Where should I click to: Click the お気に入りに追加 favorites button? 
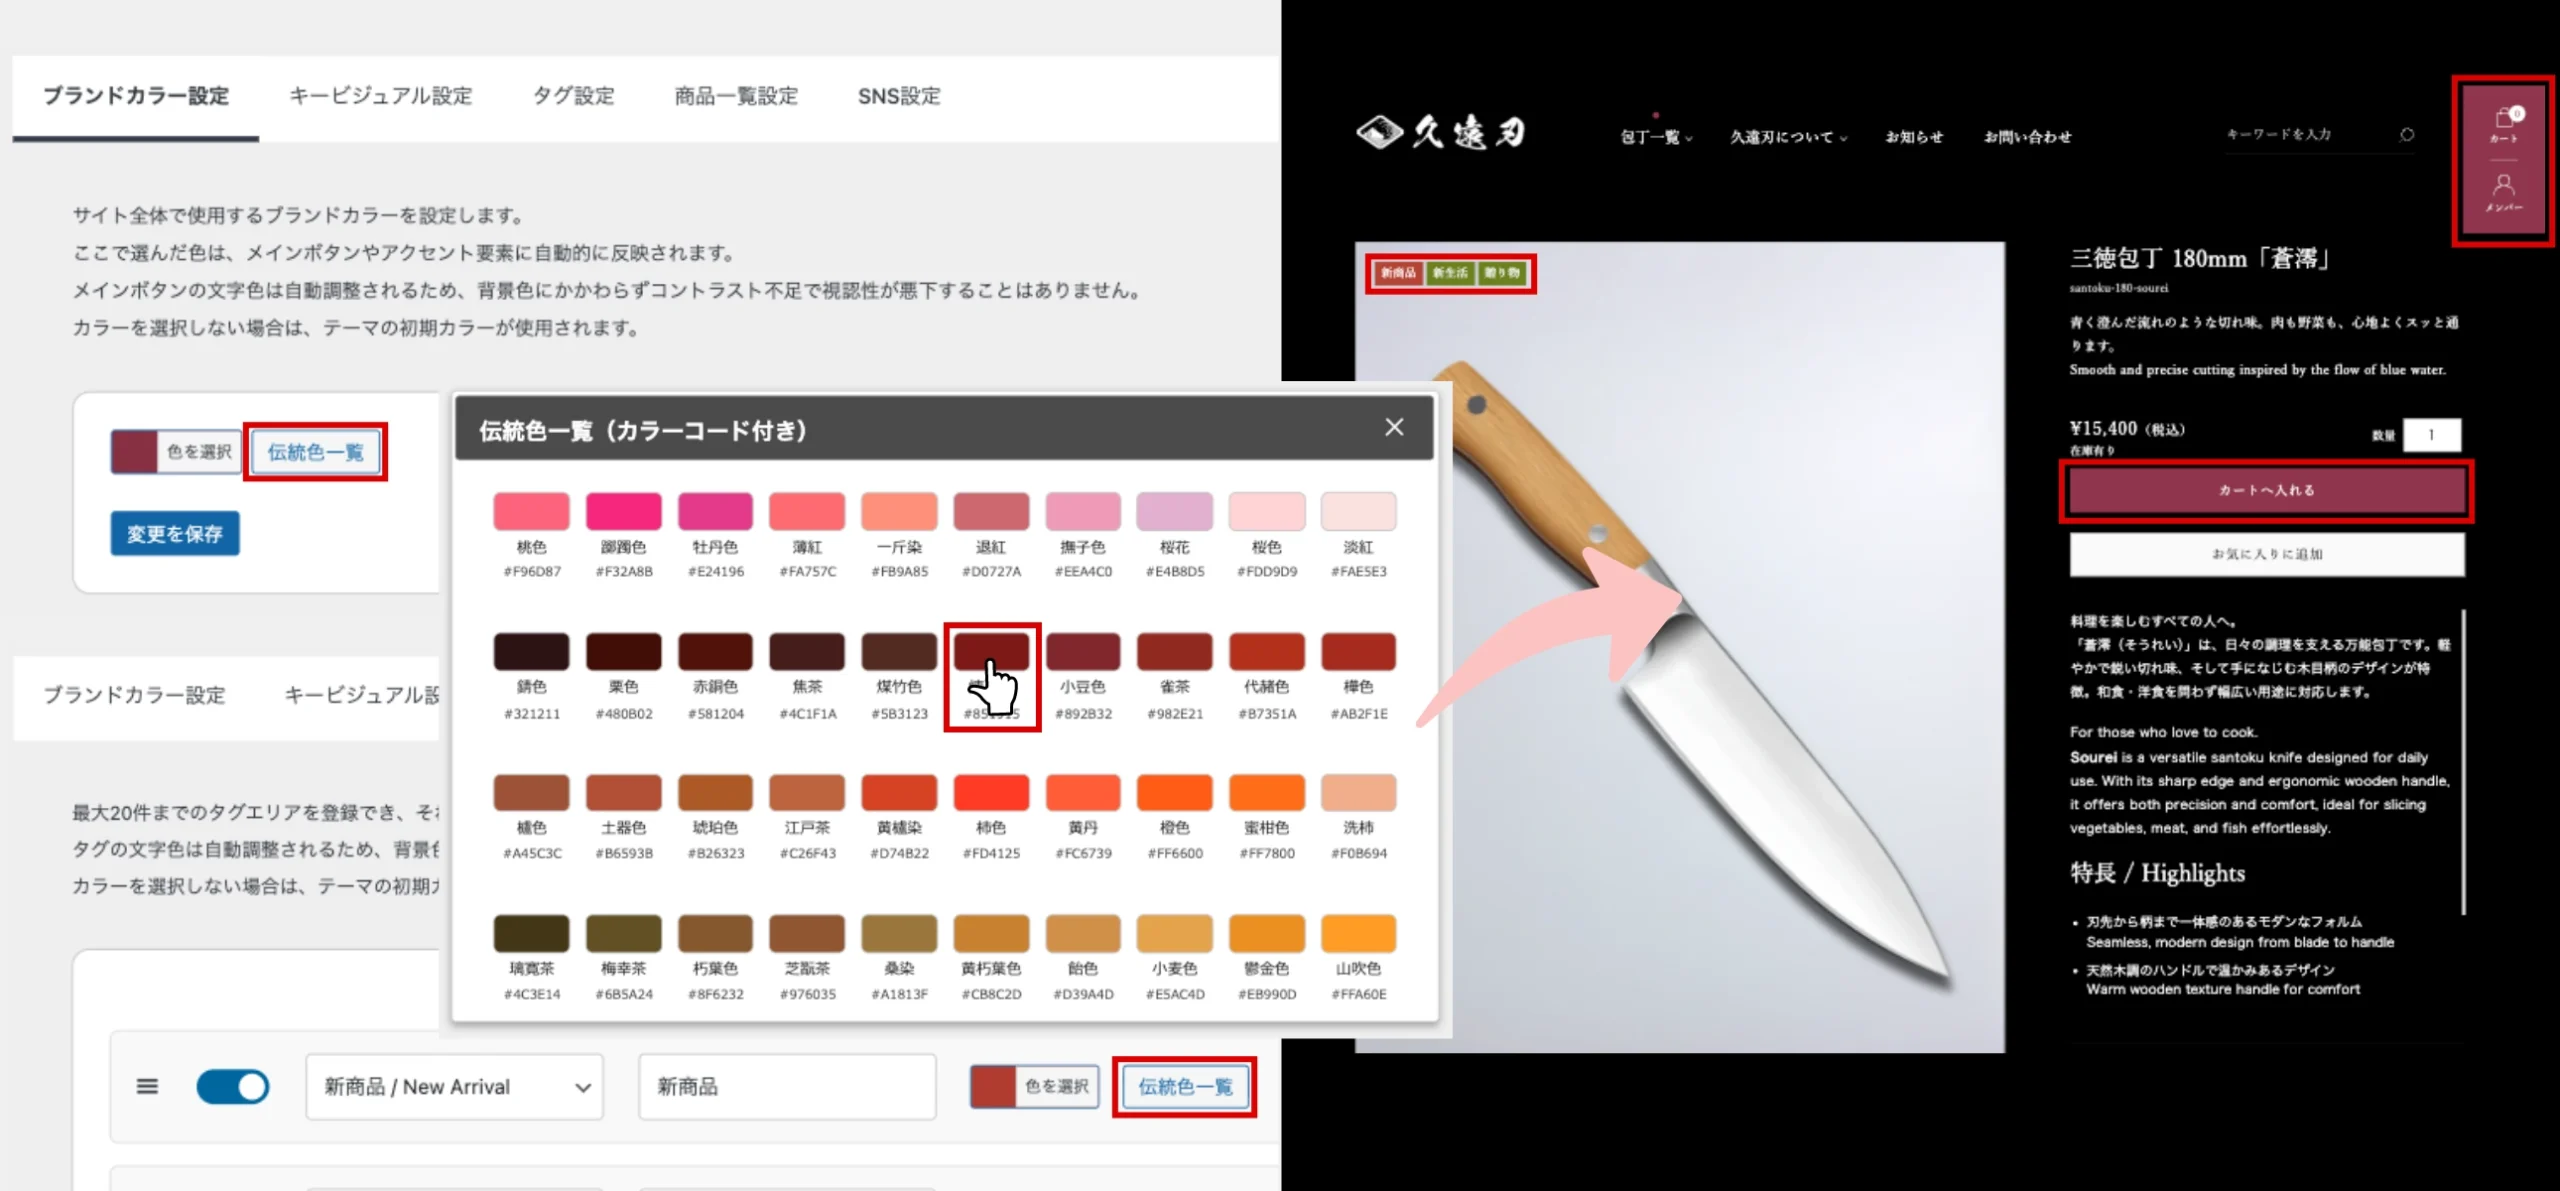[x=2266, y=553]
